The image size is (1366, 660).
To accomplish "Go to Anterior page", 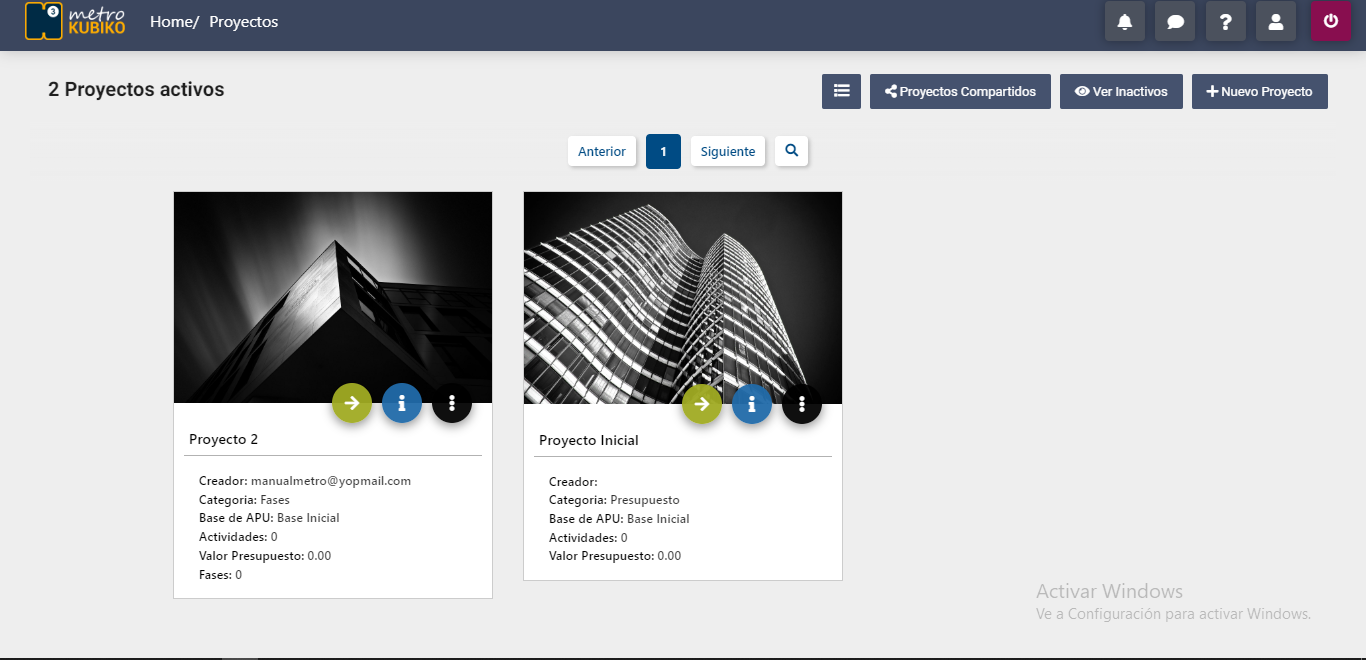I will [x=602, y=151].
